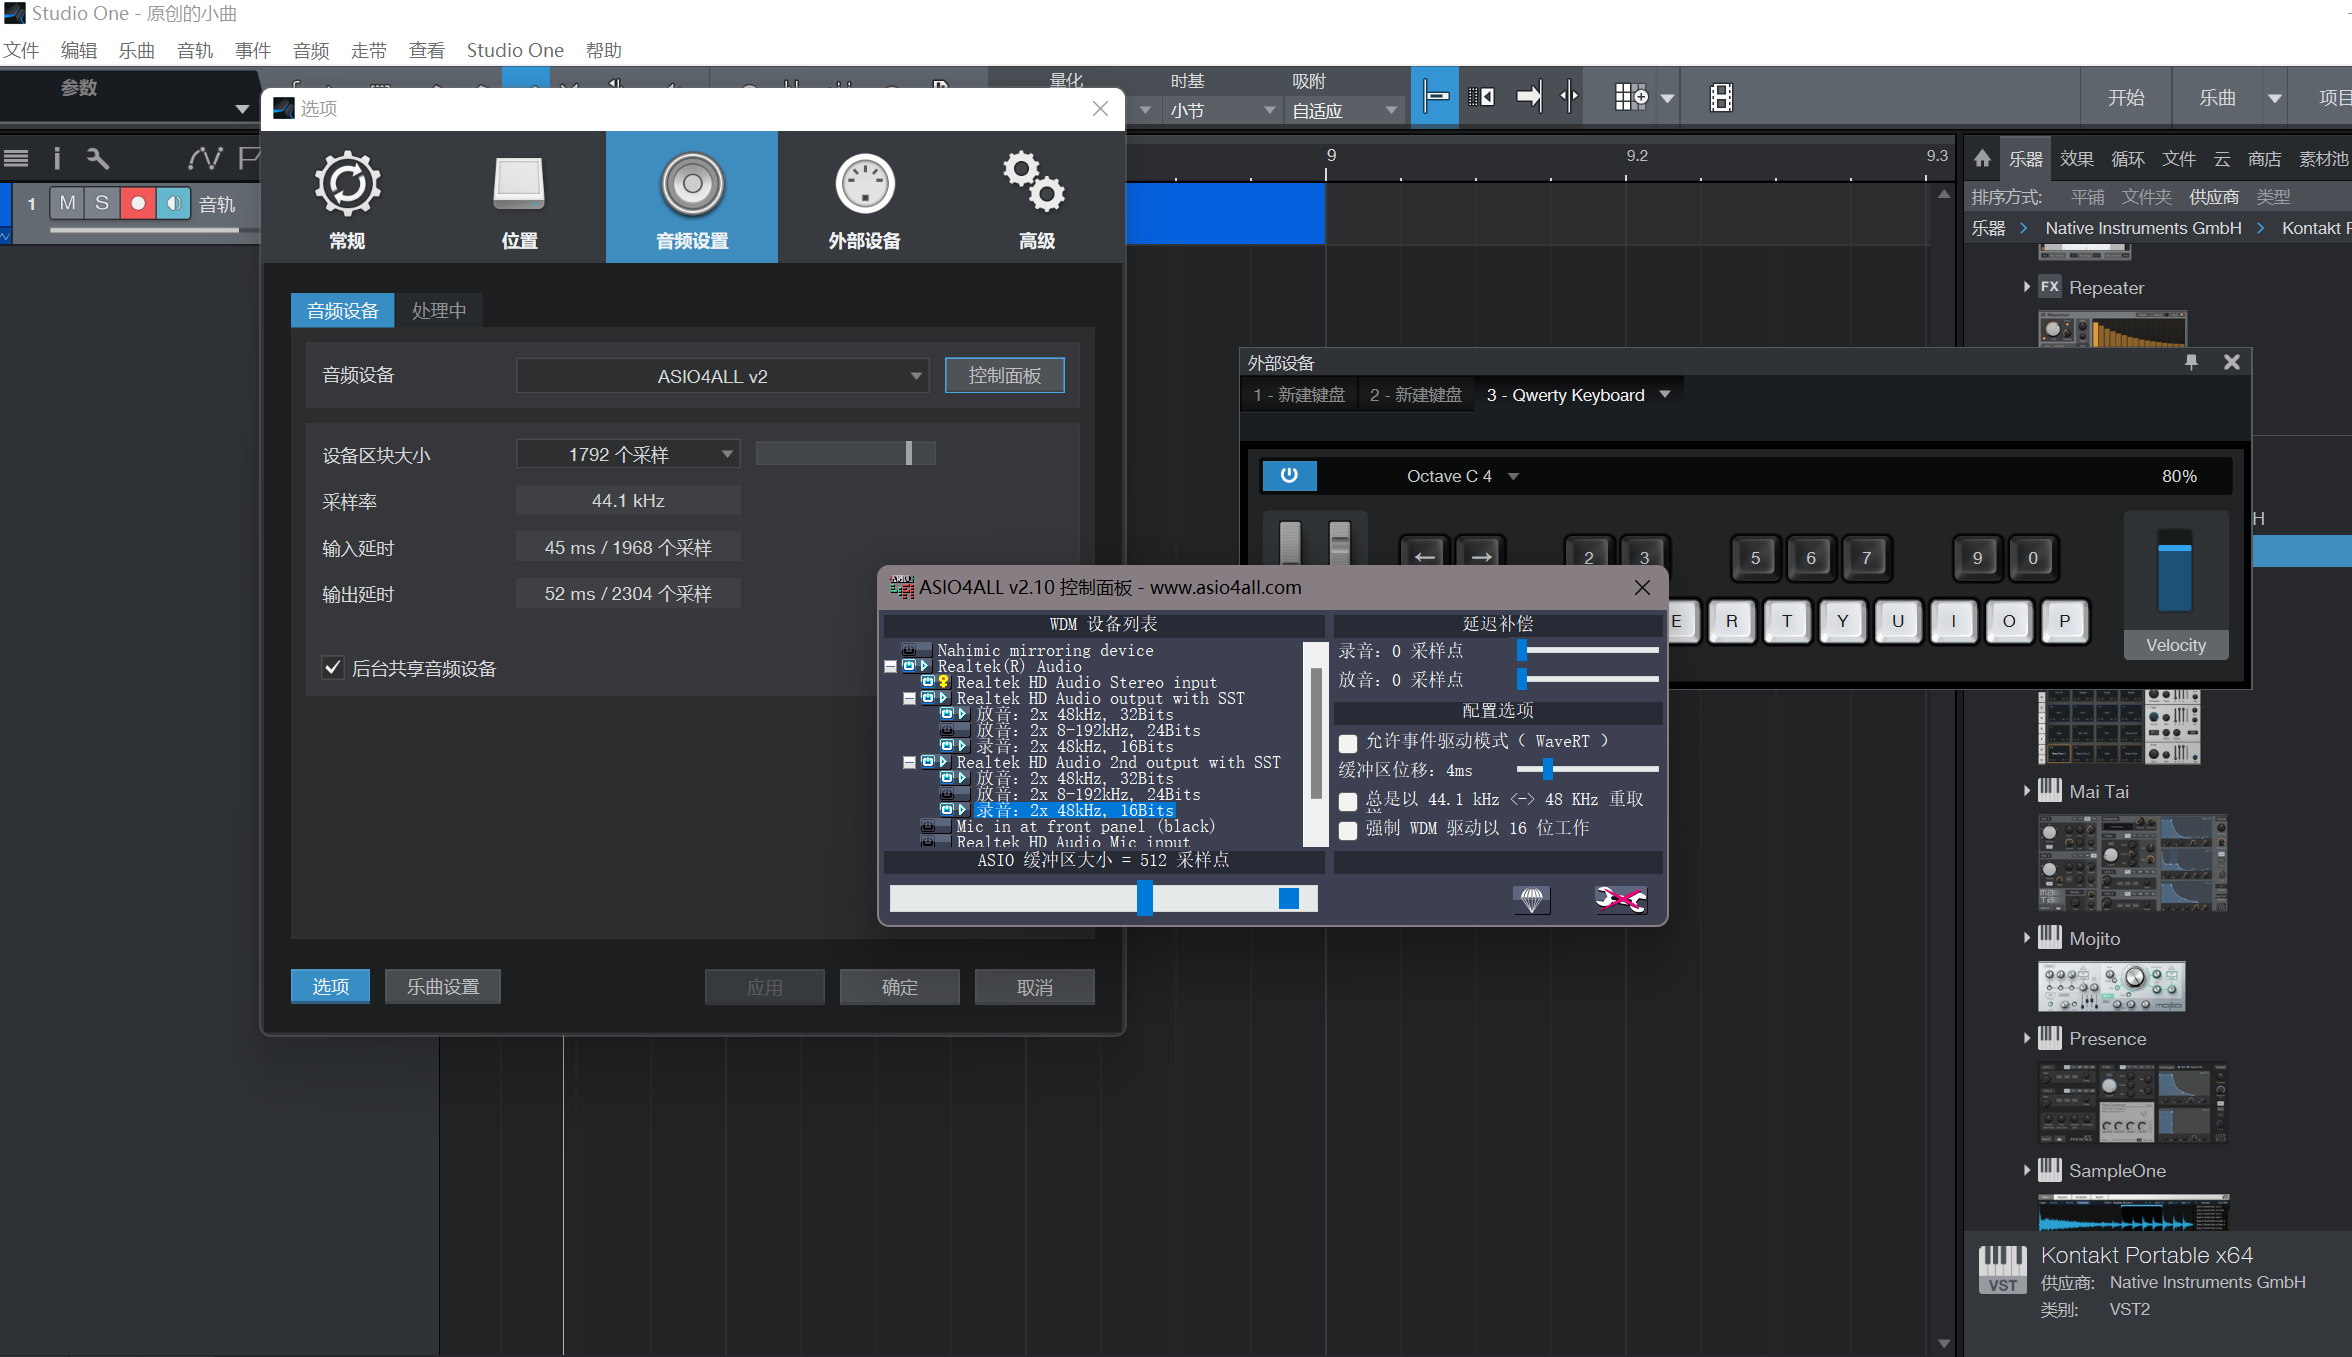Image resolution: width=2352 pixels, height=1357 pixels.
Task: Open the 高级 advanced options section
Action: coord(1036,198)
